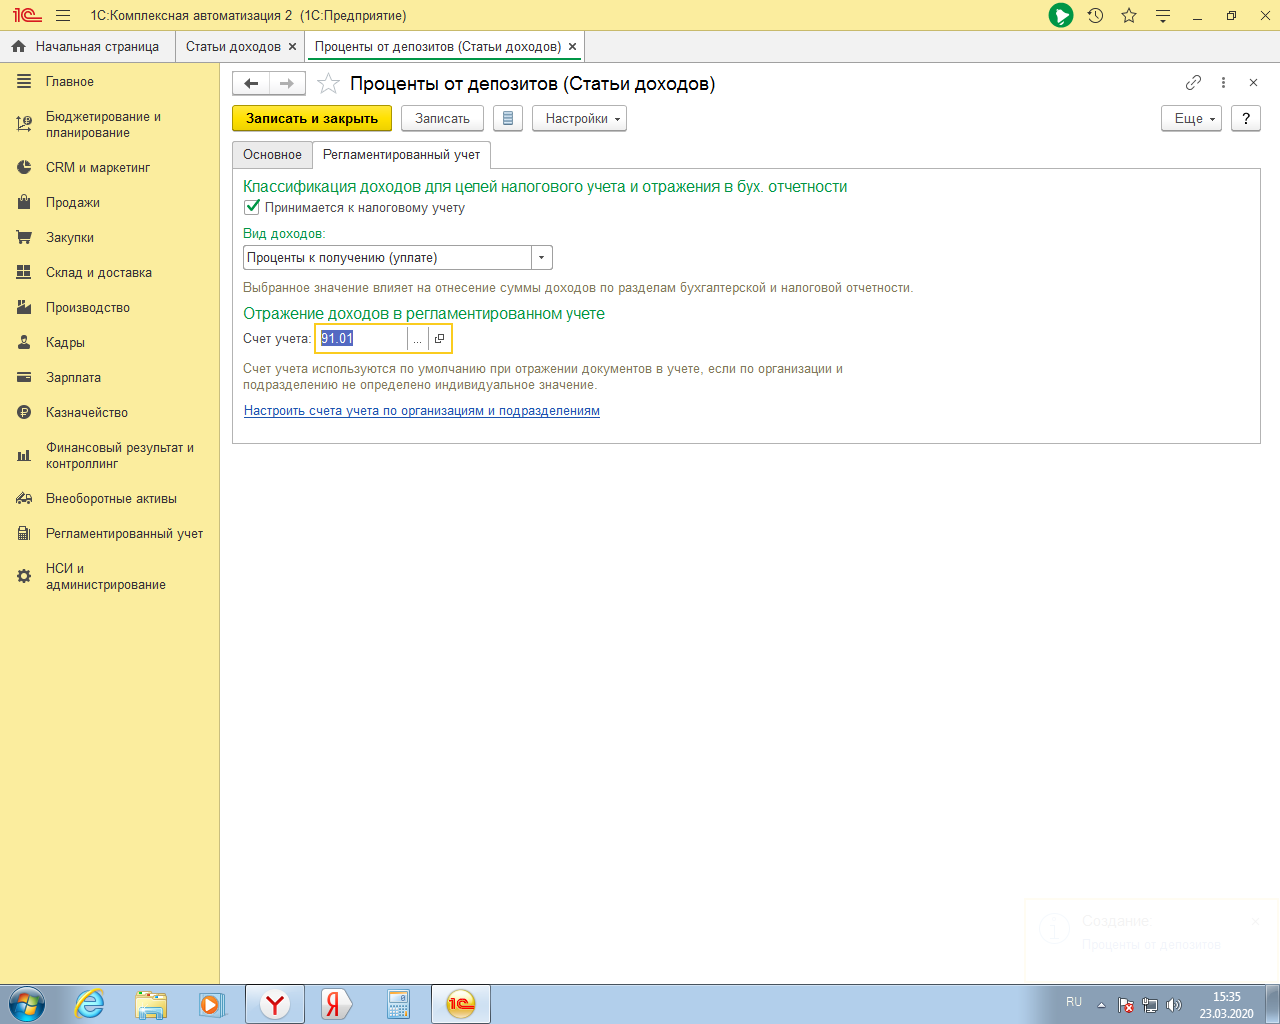Click the Yandex red Я taskbar icon
The width and height of the screenshot is (1280, 1024).
coord(336,1004)
